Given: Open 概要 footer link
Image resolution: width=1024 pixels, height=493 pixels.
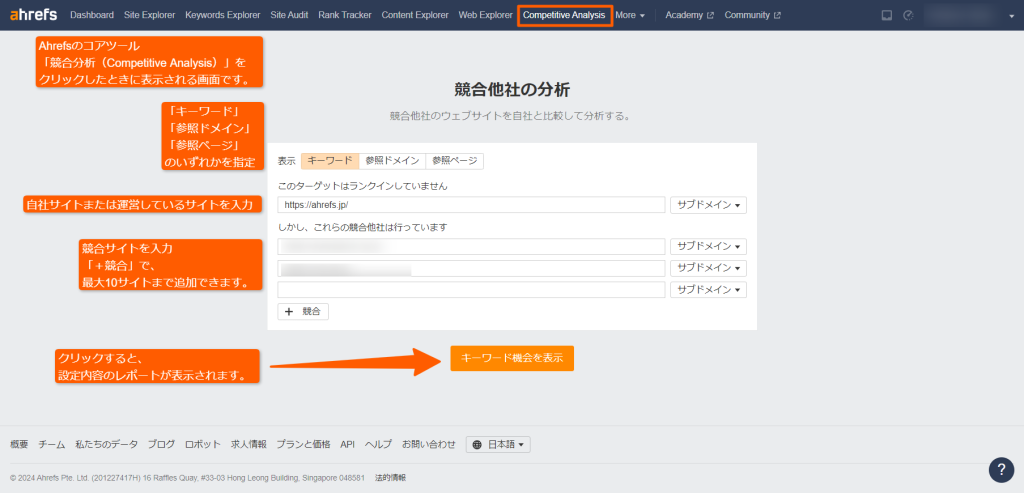Looking at the screenshot, I should 19,444.
